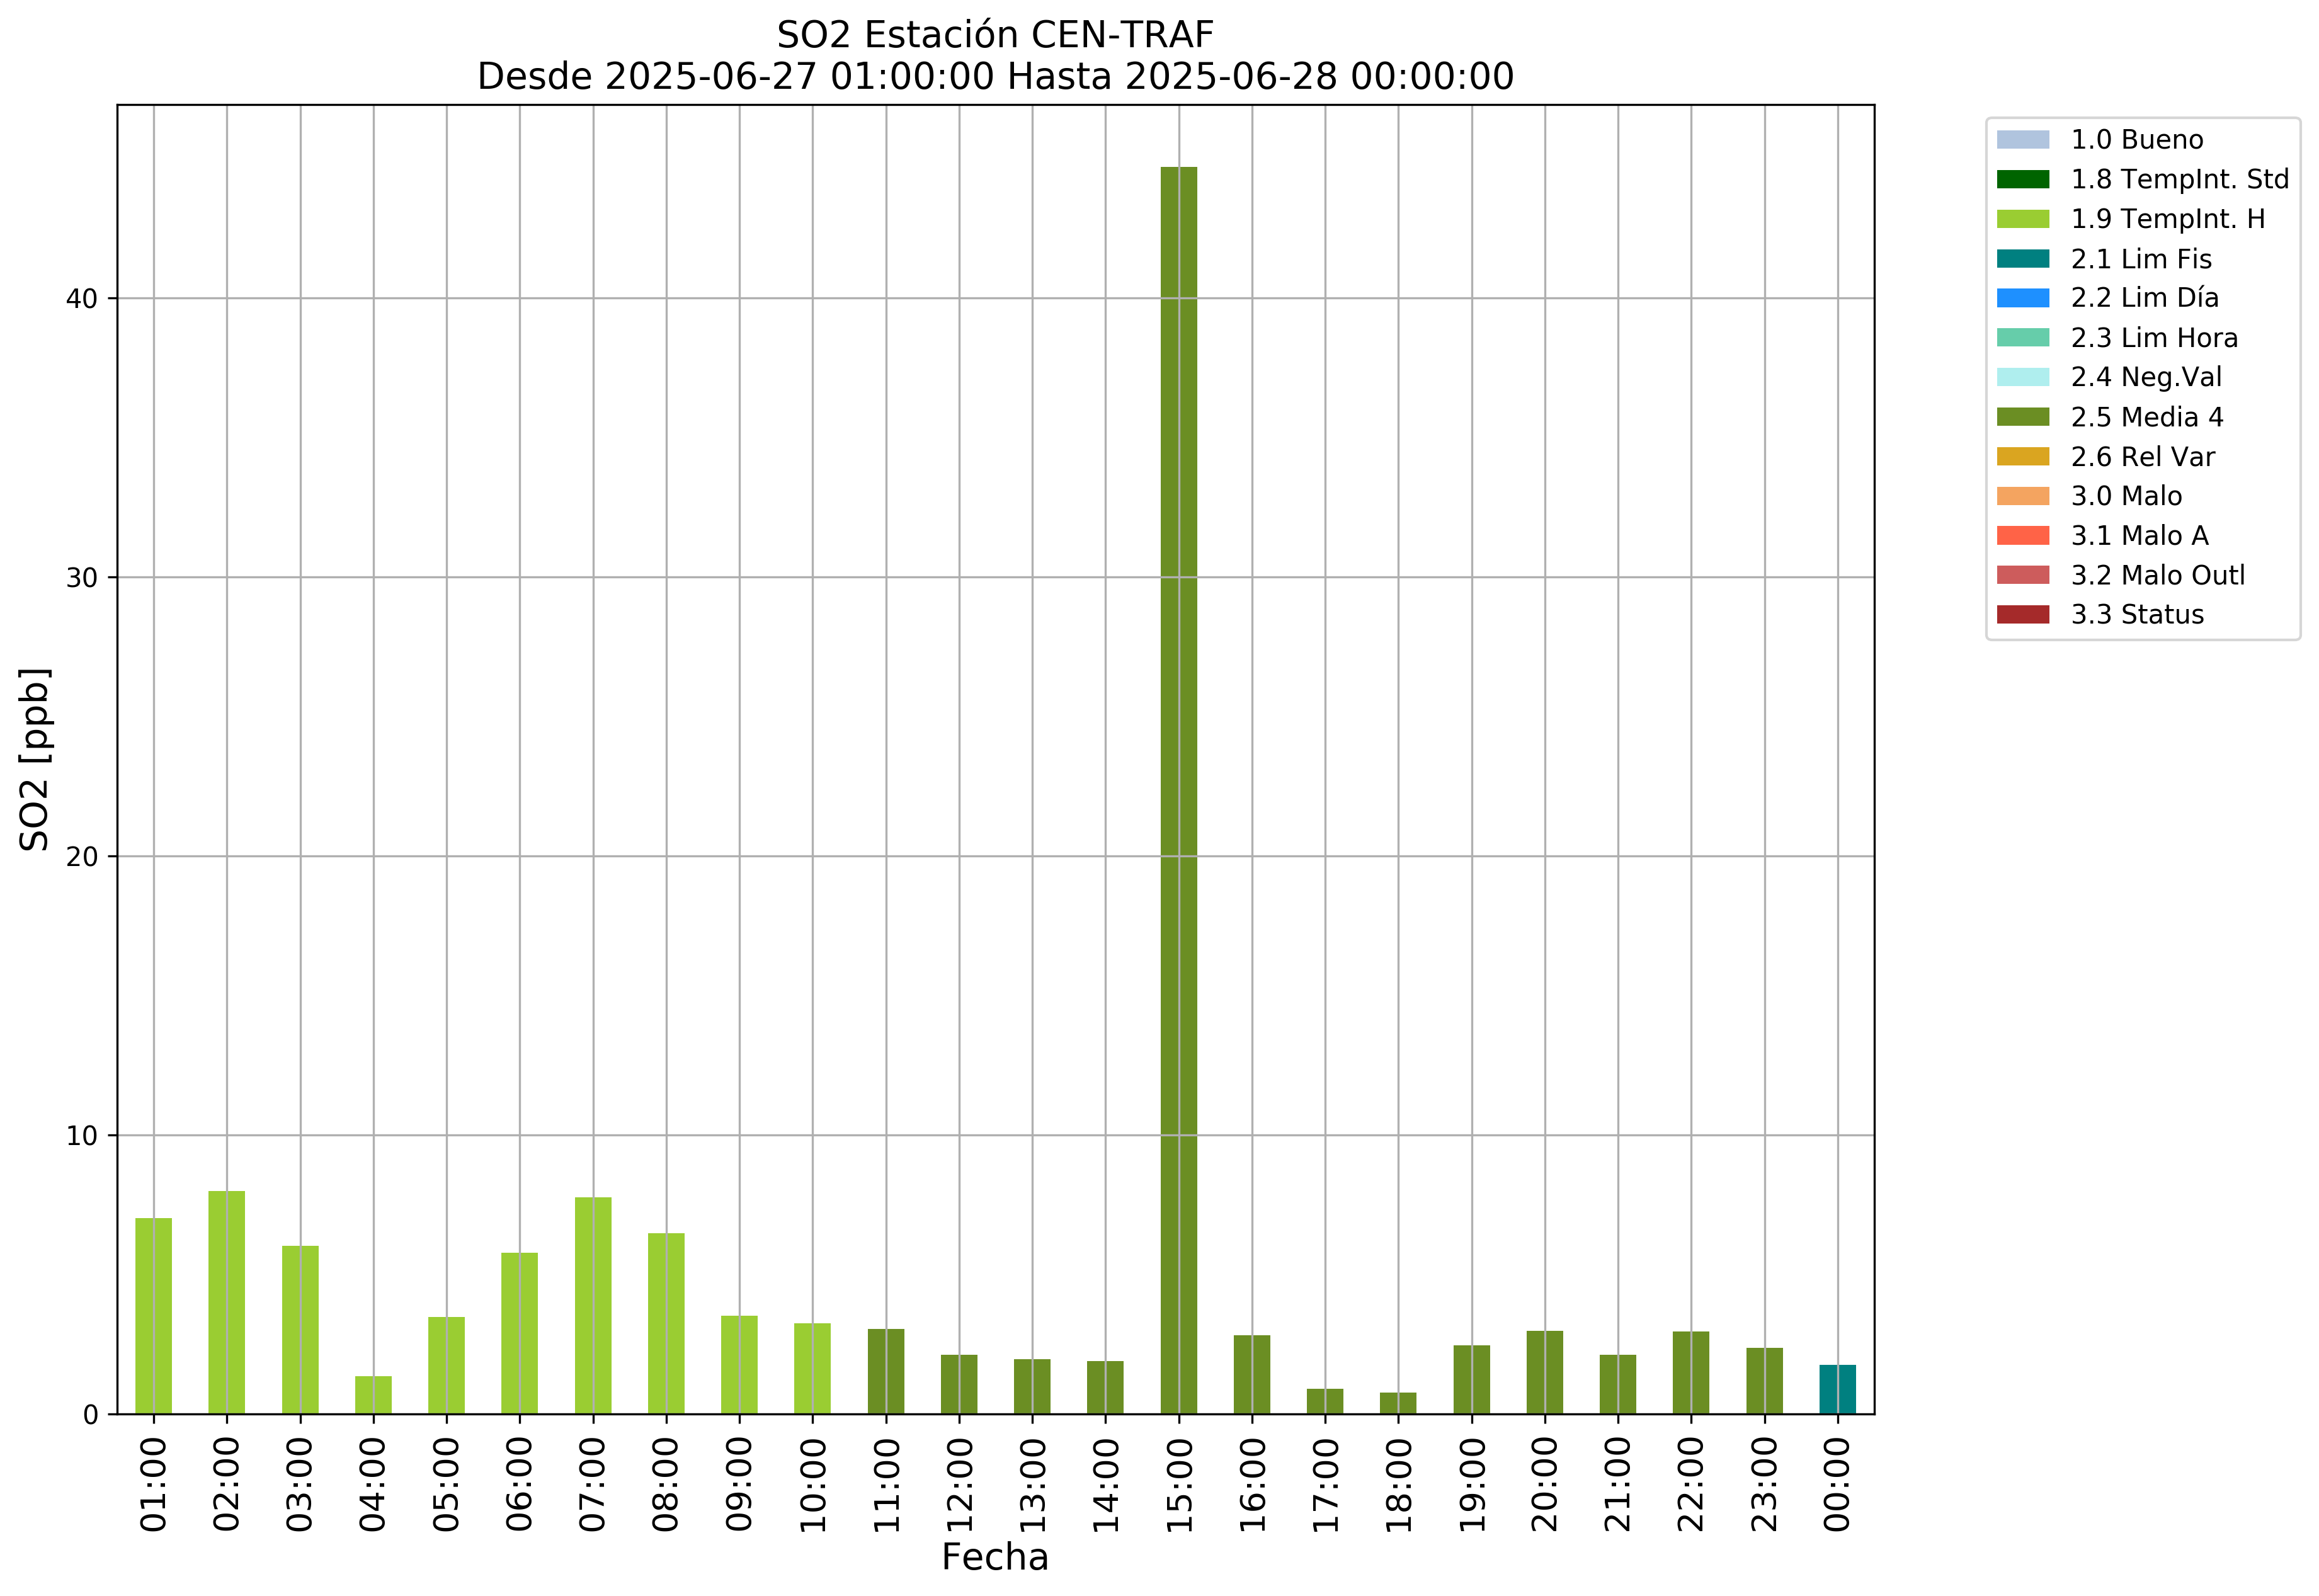Click the 15:00 x-axis tick label
Viewport: 2319px width, 1596px height.
pyautogui.click(x=1179, y=1485)
